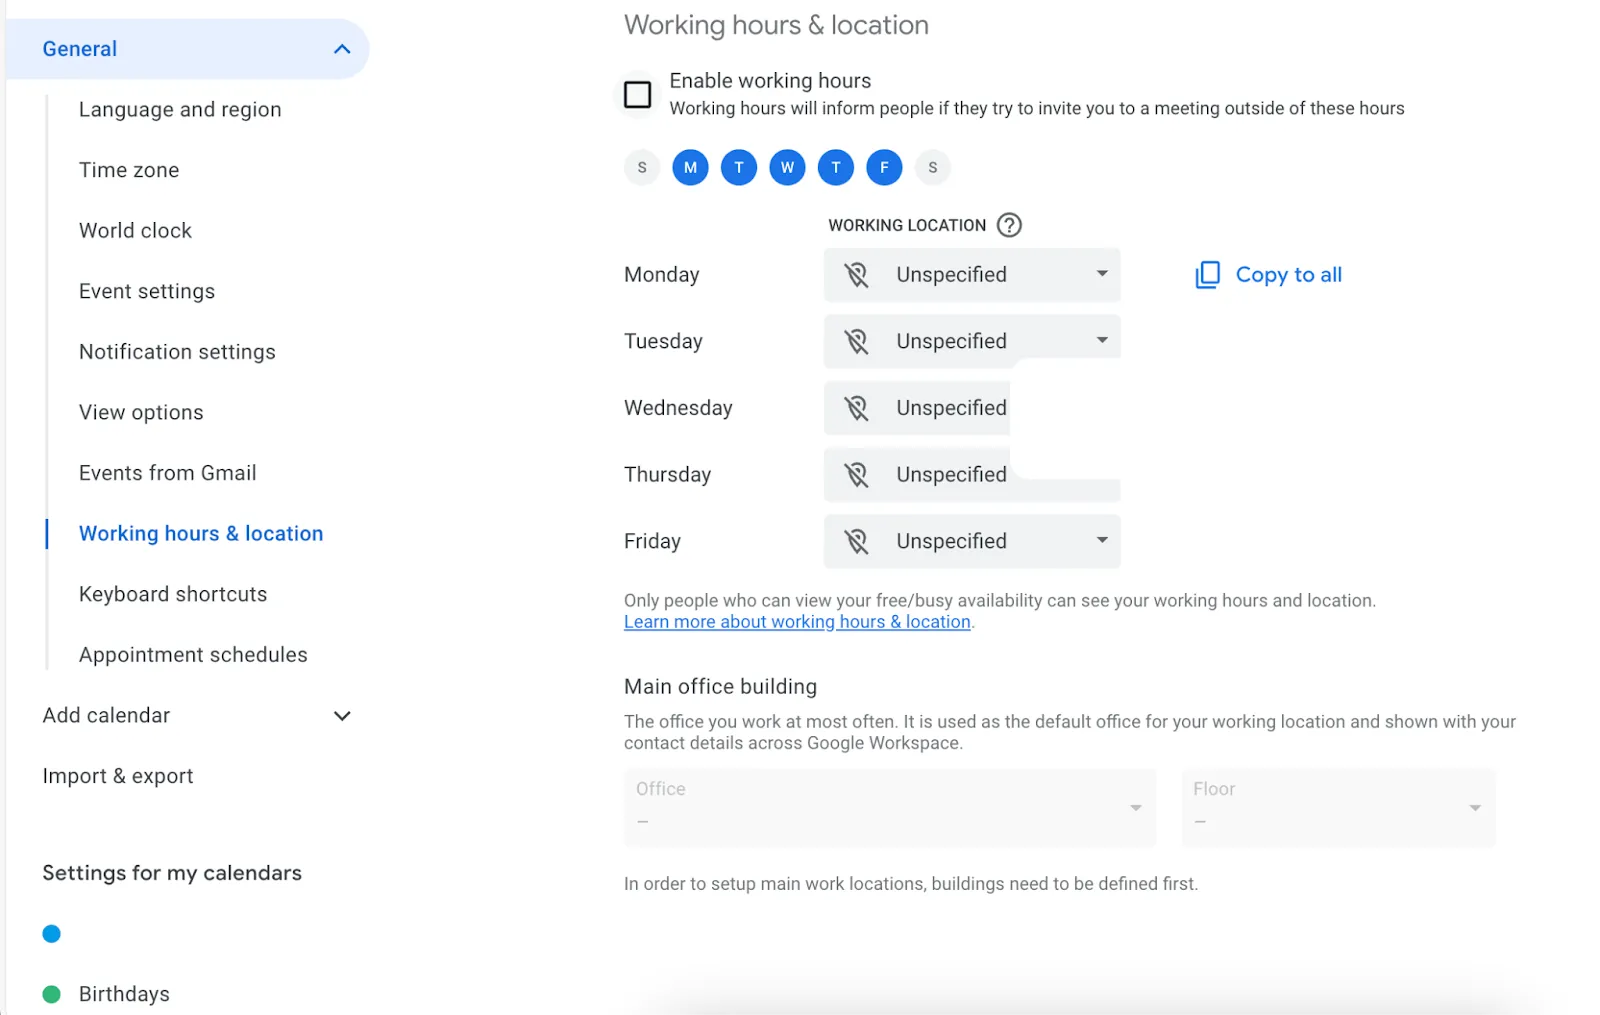Click the Main office building heading
1600x1015 pixels.
[x=720, y=687]
